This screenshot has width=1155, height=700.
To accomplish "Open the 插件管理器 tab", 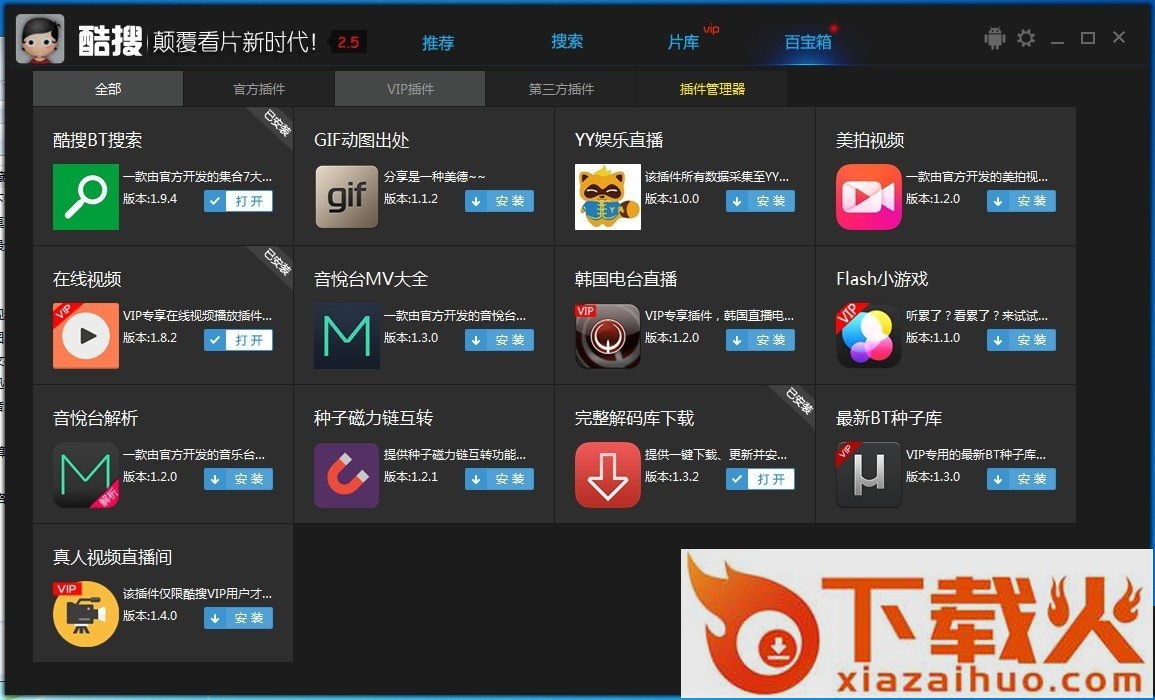I will point(712,88).
